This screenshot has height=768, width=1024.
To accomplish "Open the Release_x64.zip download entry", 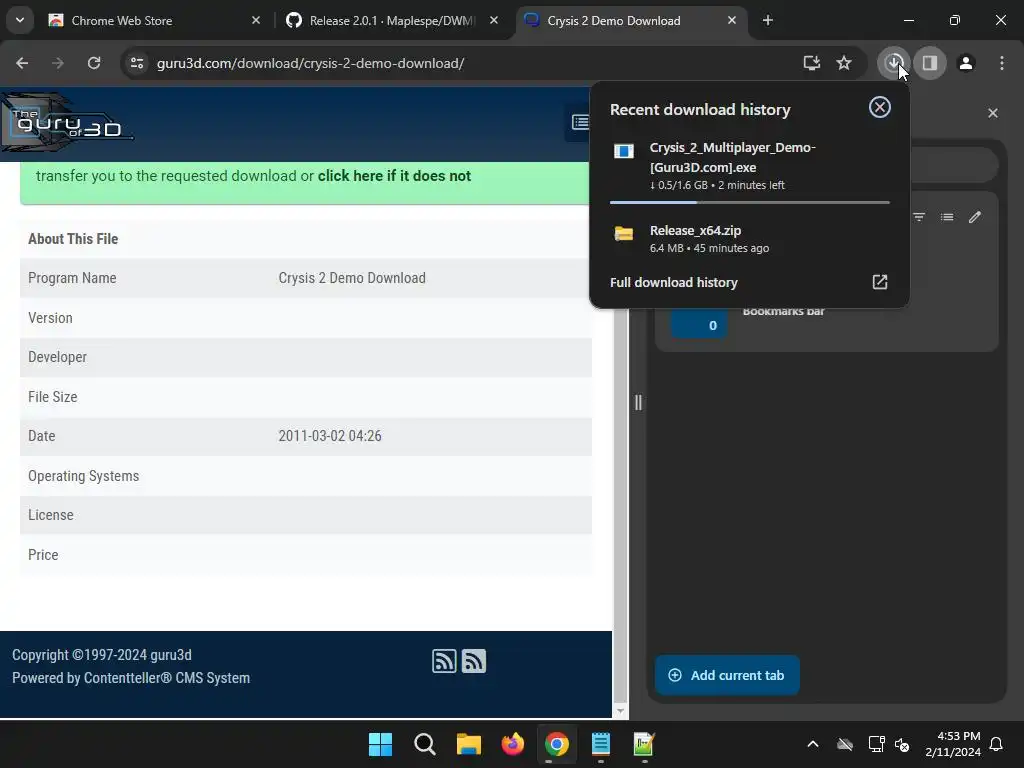I will tap(750, 238).
